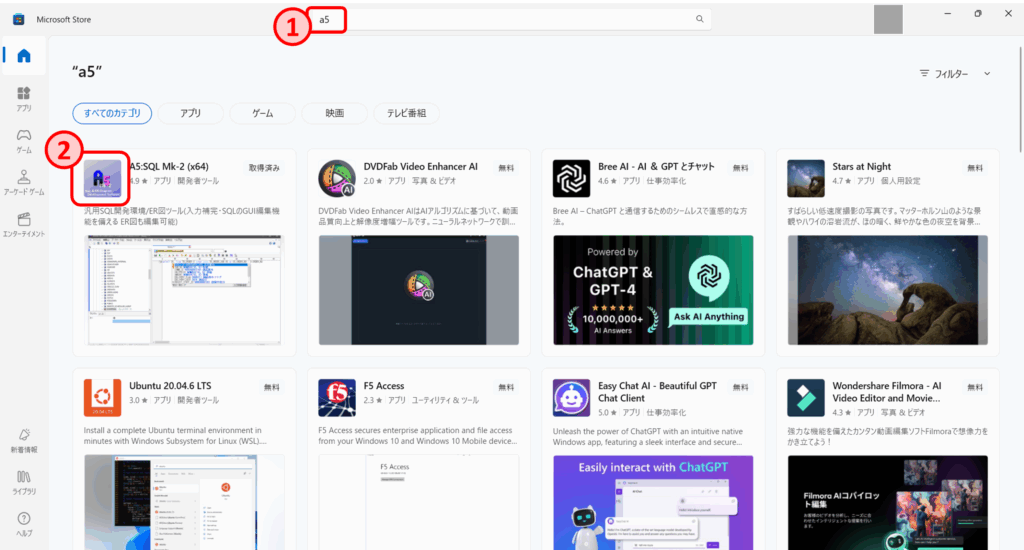Open the エンターテイメント section in the sidebar

24,225
